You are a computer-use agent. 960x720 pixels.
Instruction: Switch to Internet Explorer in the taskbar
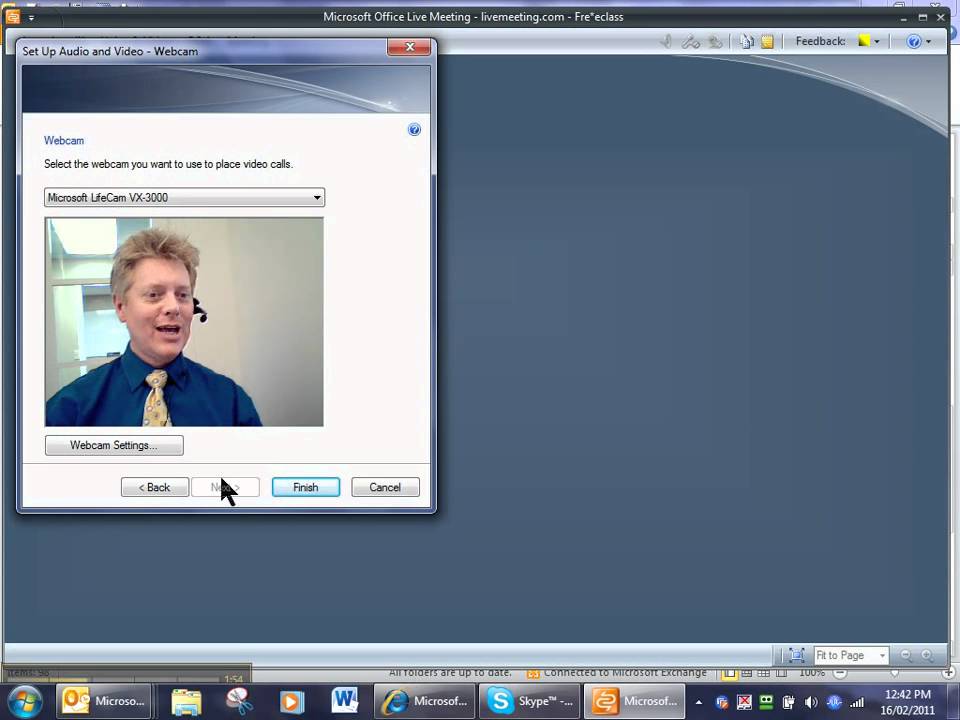[424, 702]
